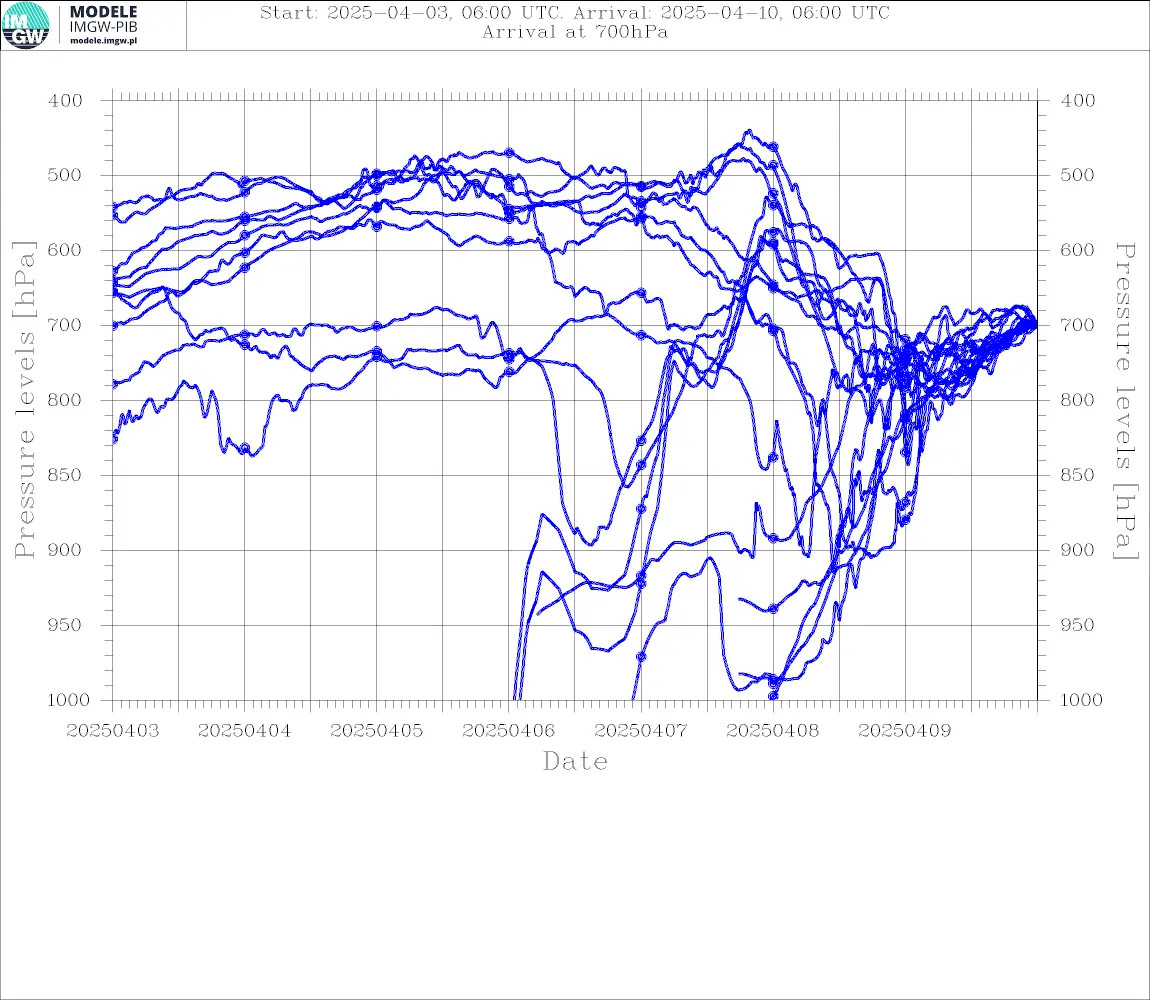The height and width of the screenshot is (1000, 1150).
Task: Click left axis value 1000
Action: pyautogui.click(x=68, y=700)
